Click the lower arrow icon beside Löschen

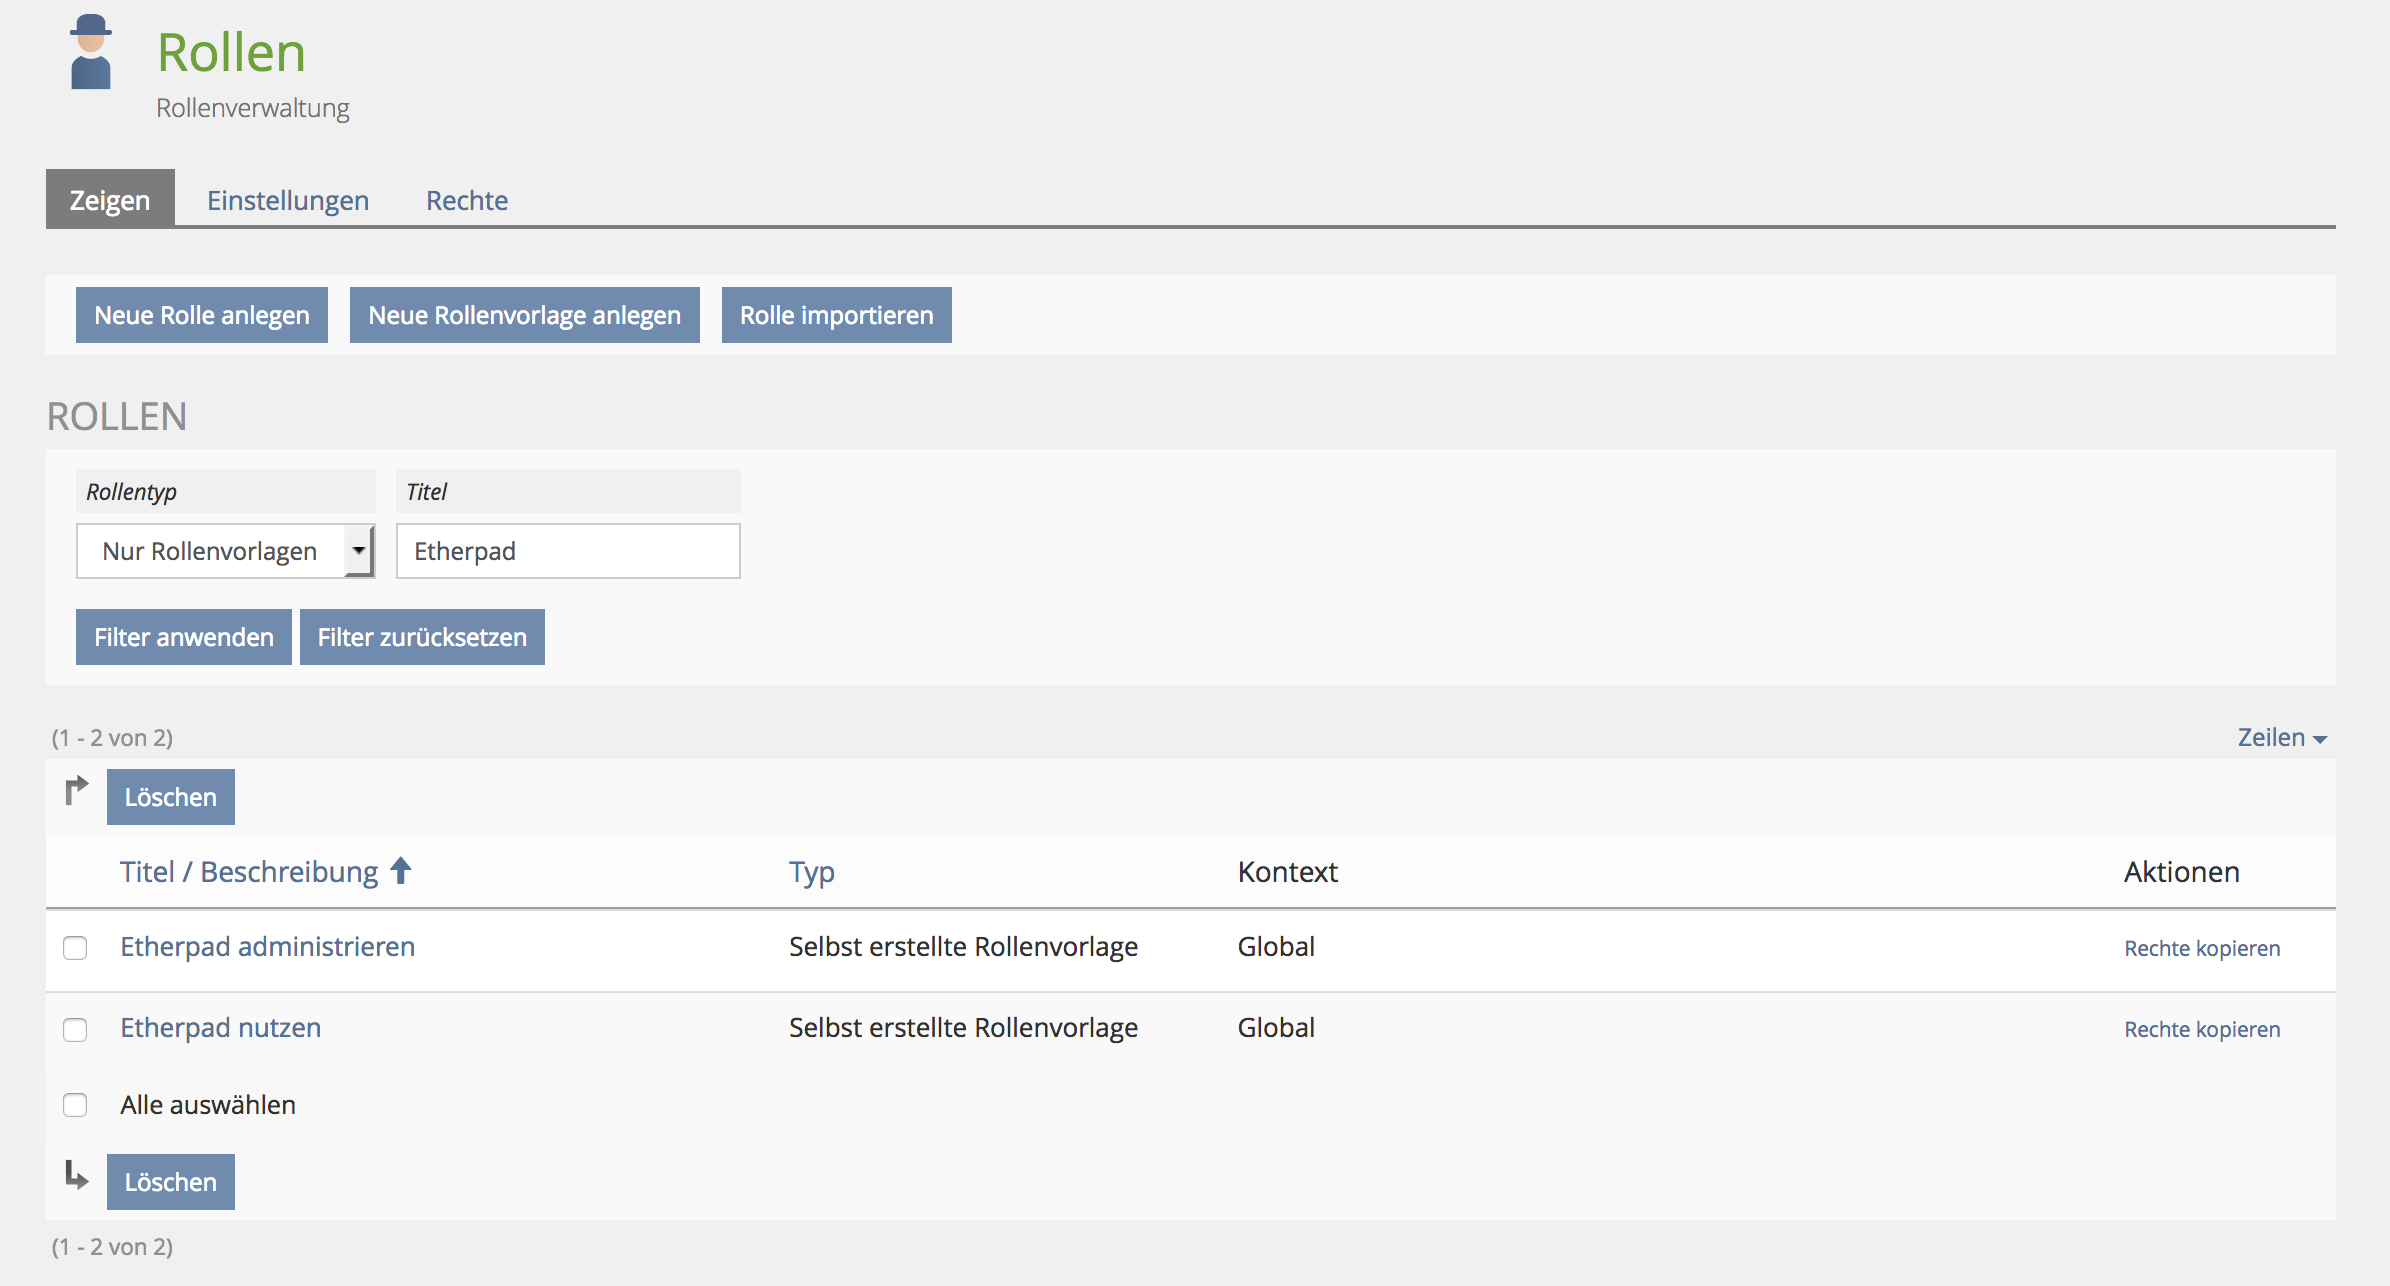tap(76, 1175)
